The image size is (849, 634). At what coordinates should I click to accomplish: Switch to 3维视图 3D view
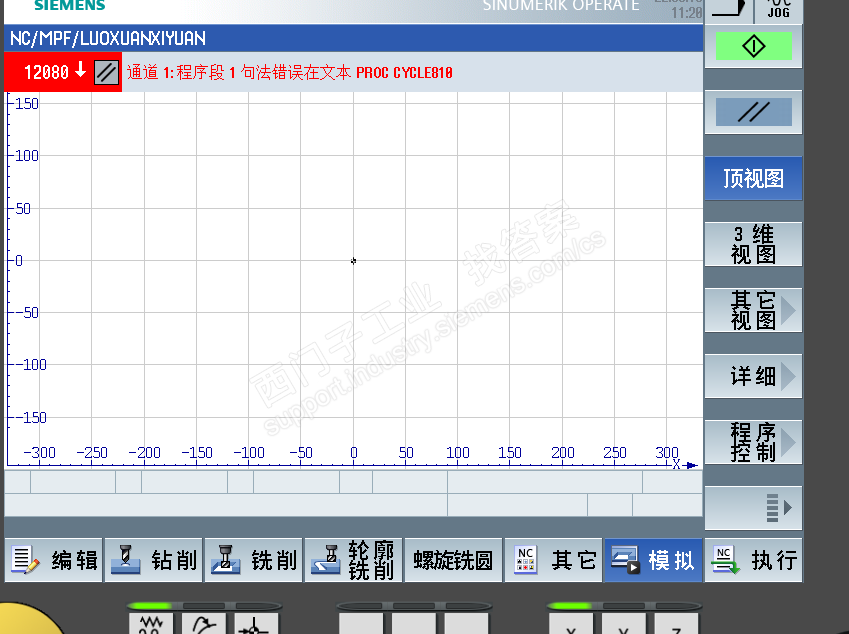753,244
